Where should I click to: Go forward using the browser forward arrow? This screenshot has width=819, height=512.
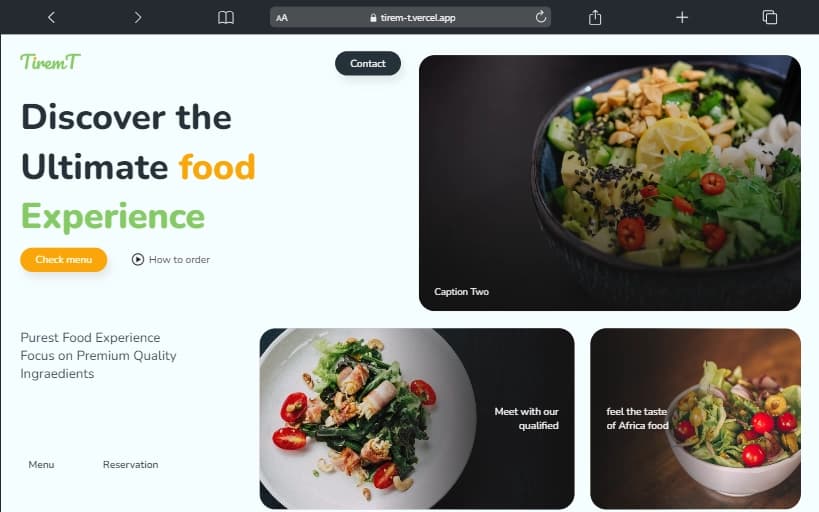pos(137,17)
